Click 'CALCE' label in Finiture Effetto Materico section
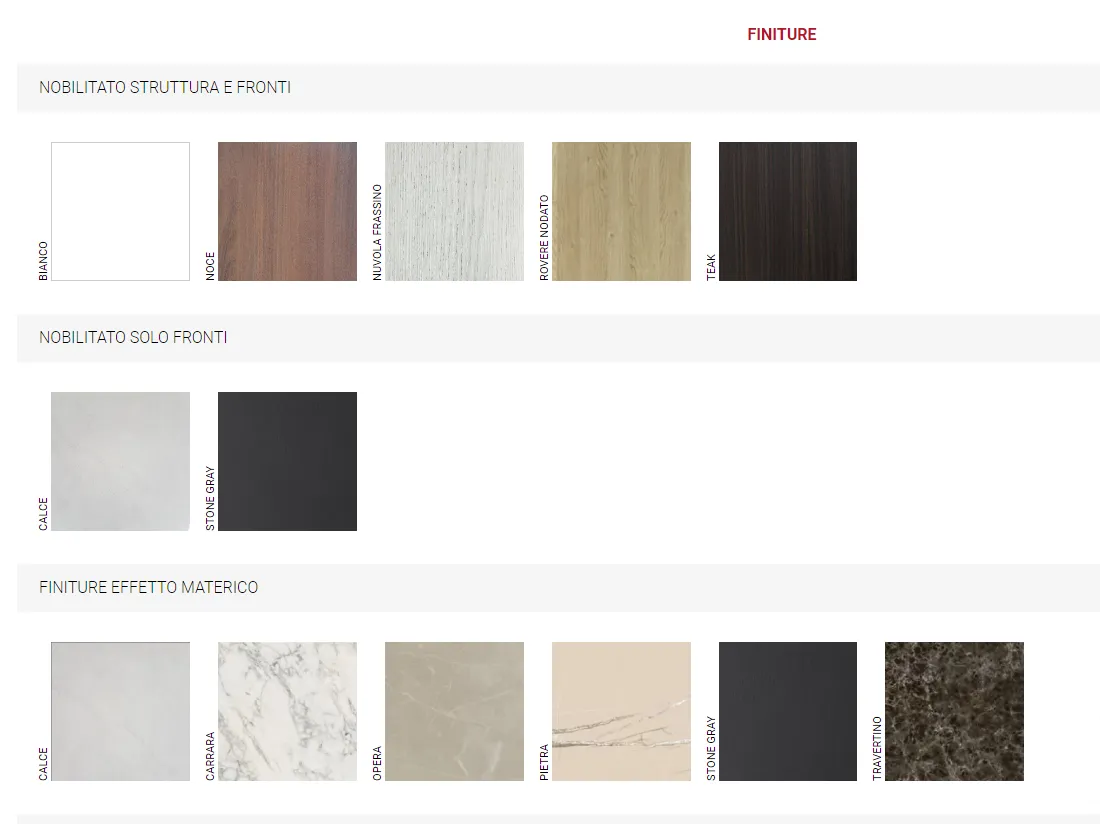This screenshot has width=1100, height=824. coord(43,764)
